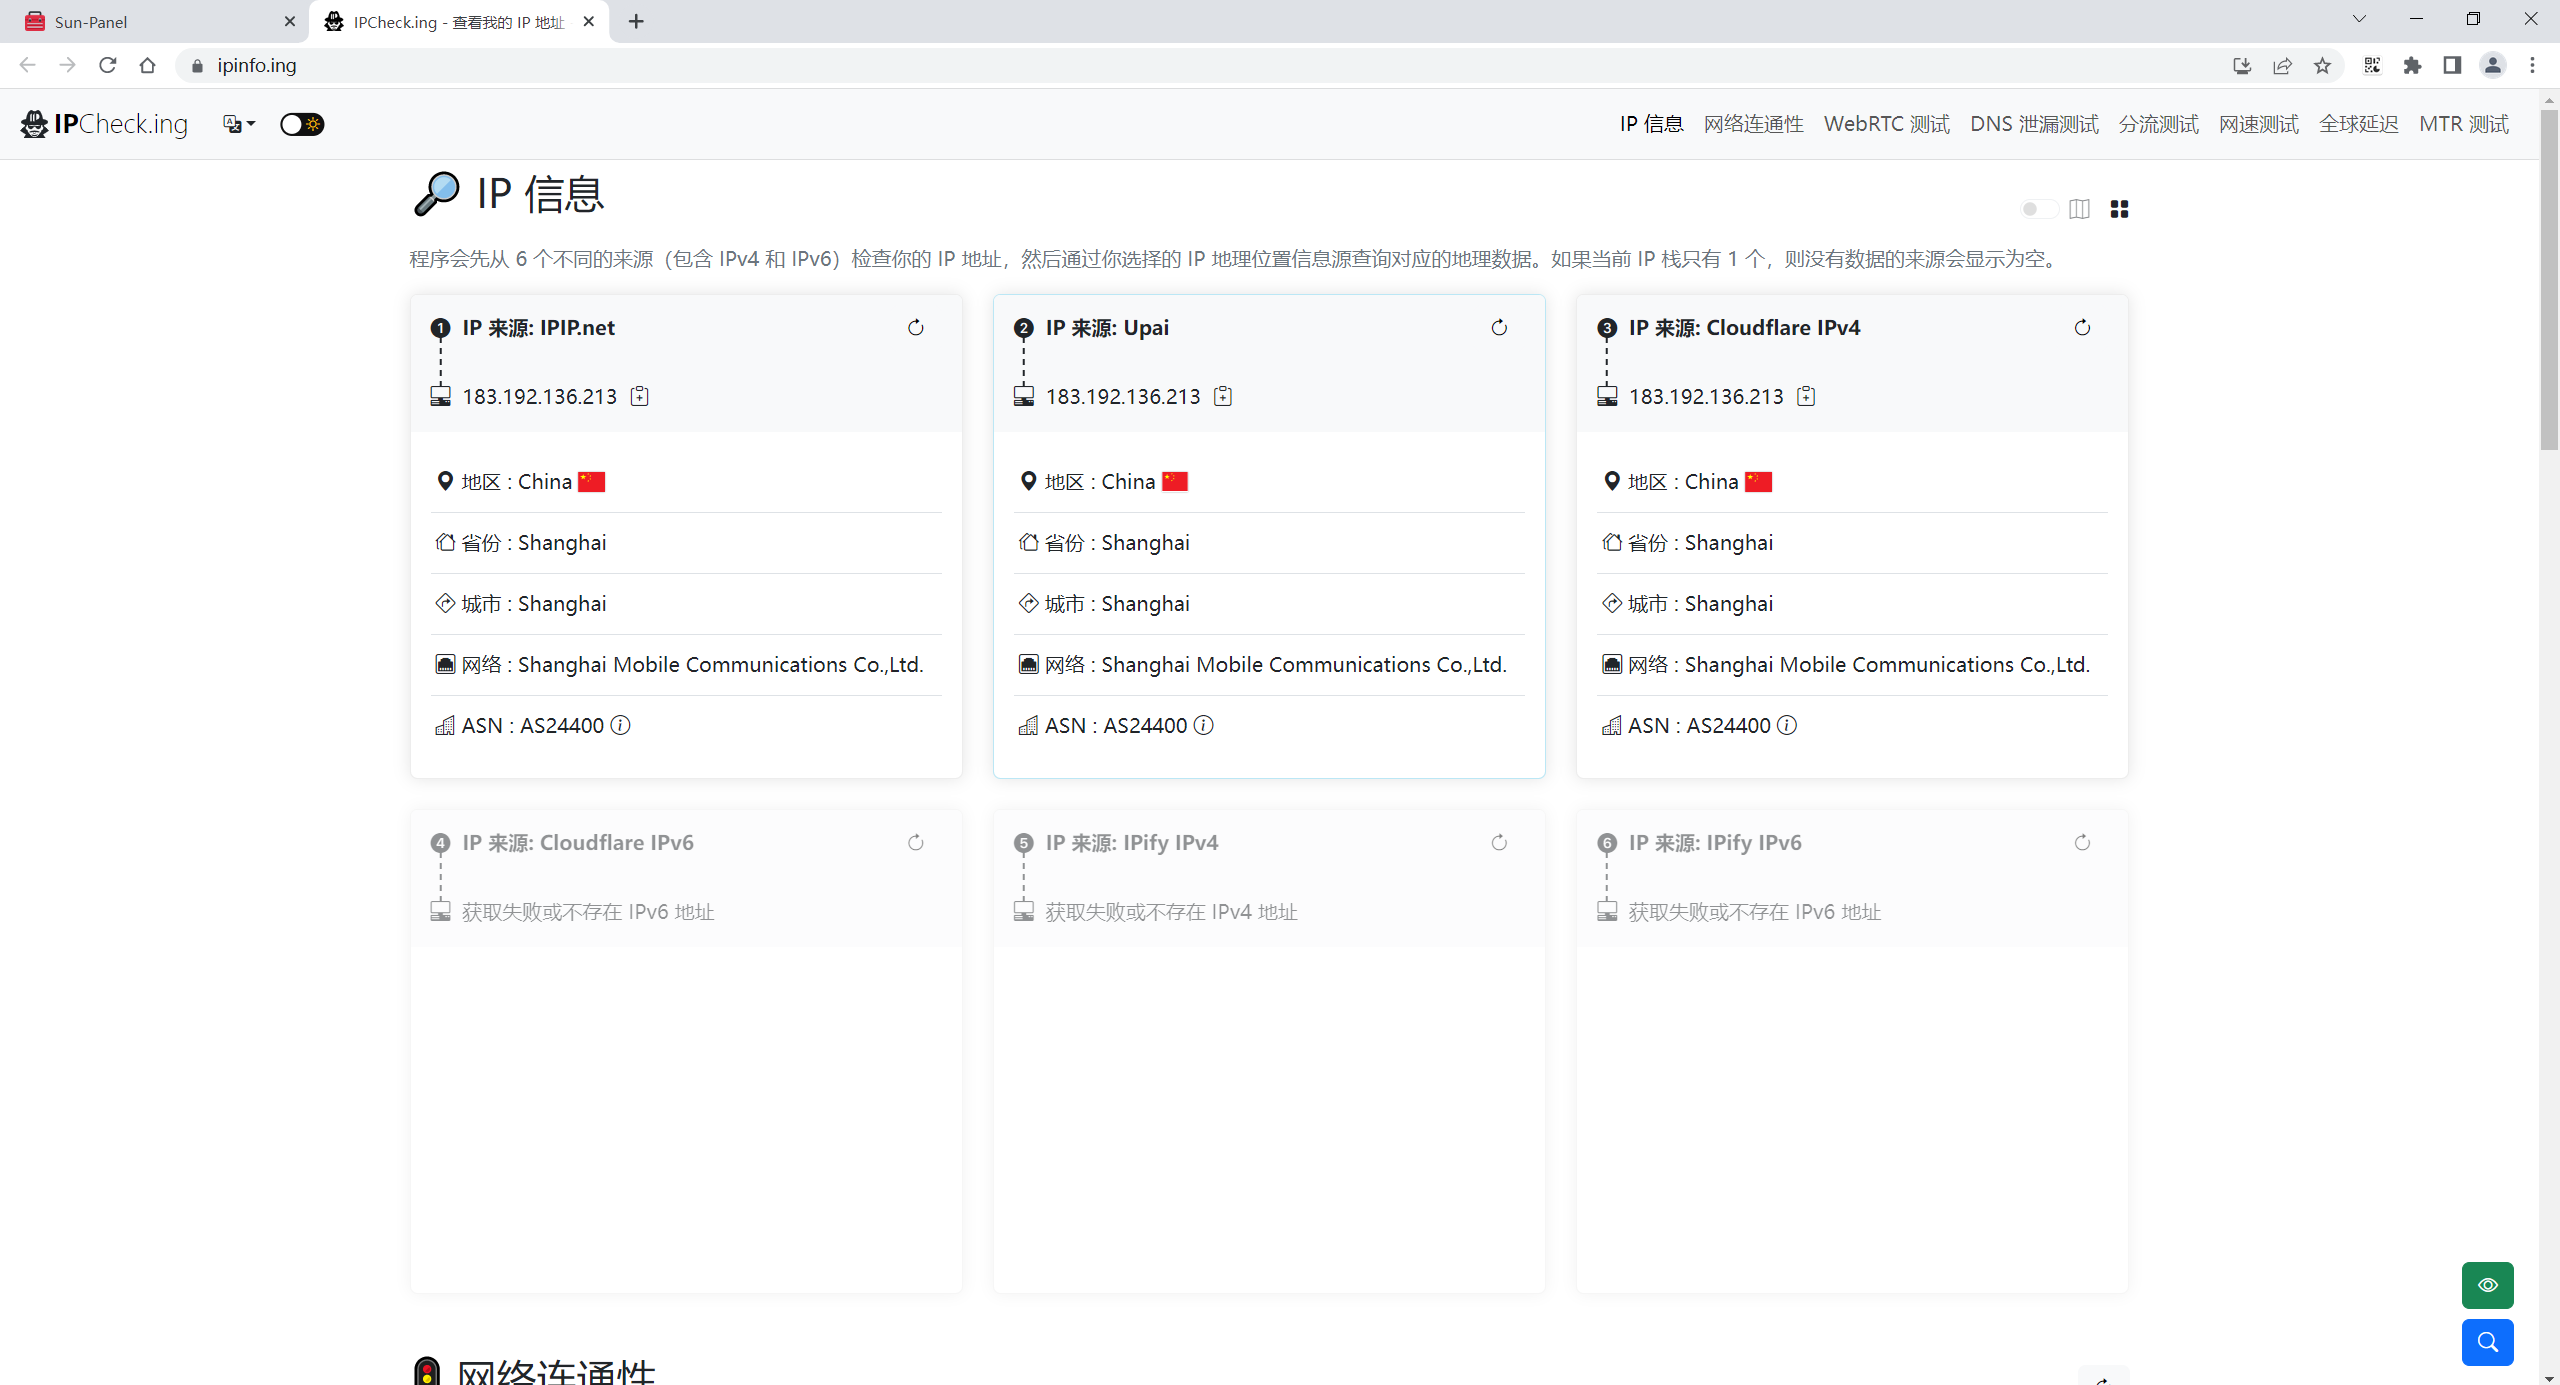
Task: Copy the IP address in Upai card
Action: (x=1223, y=396)
